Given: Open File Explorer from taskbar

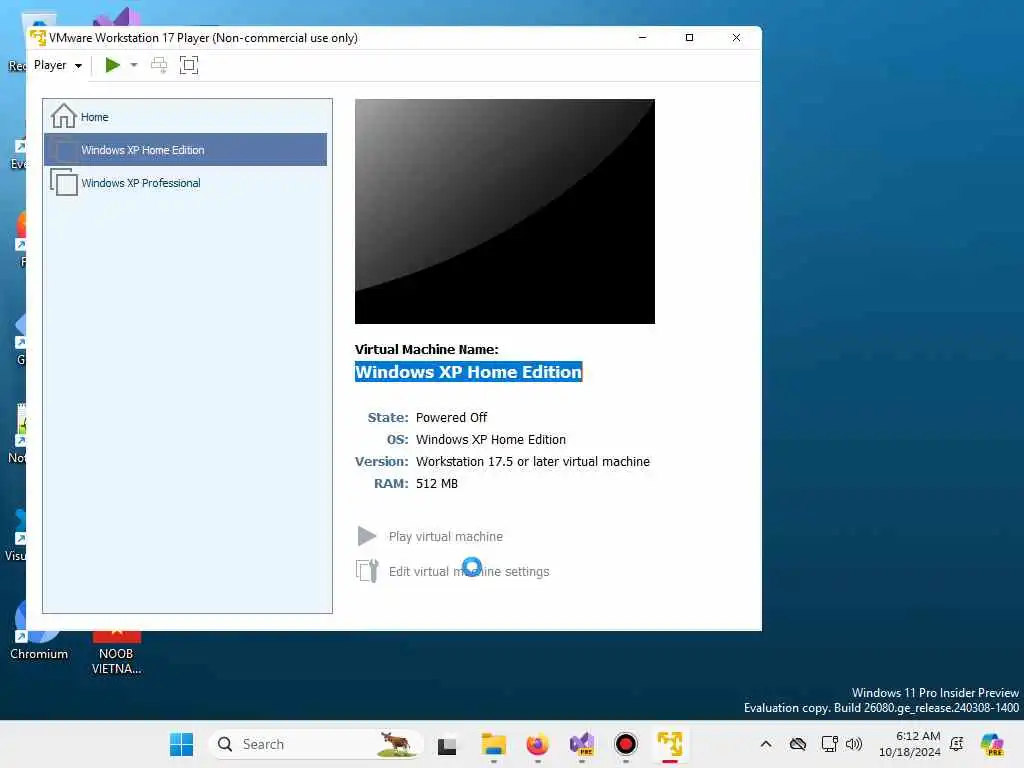Looking at the screenshot, I should tap(494, 744).
